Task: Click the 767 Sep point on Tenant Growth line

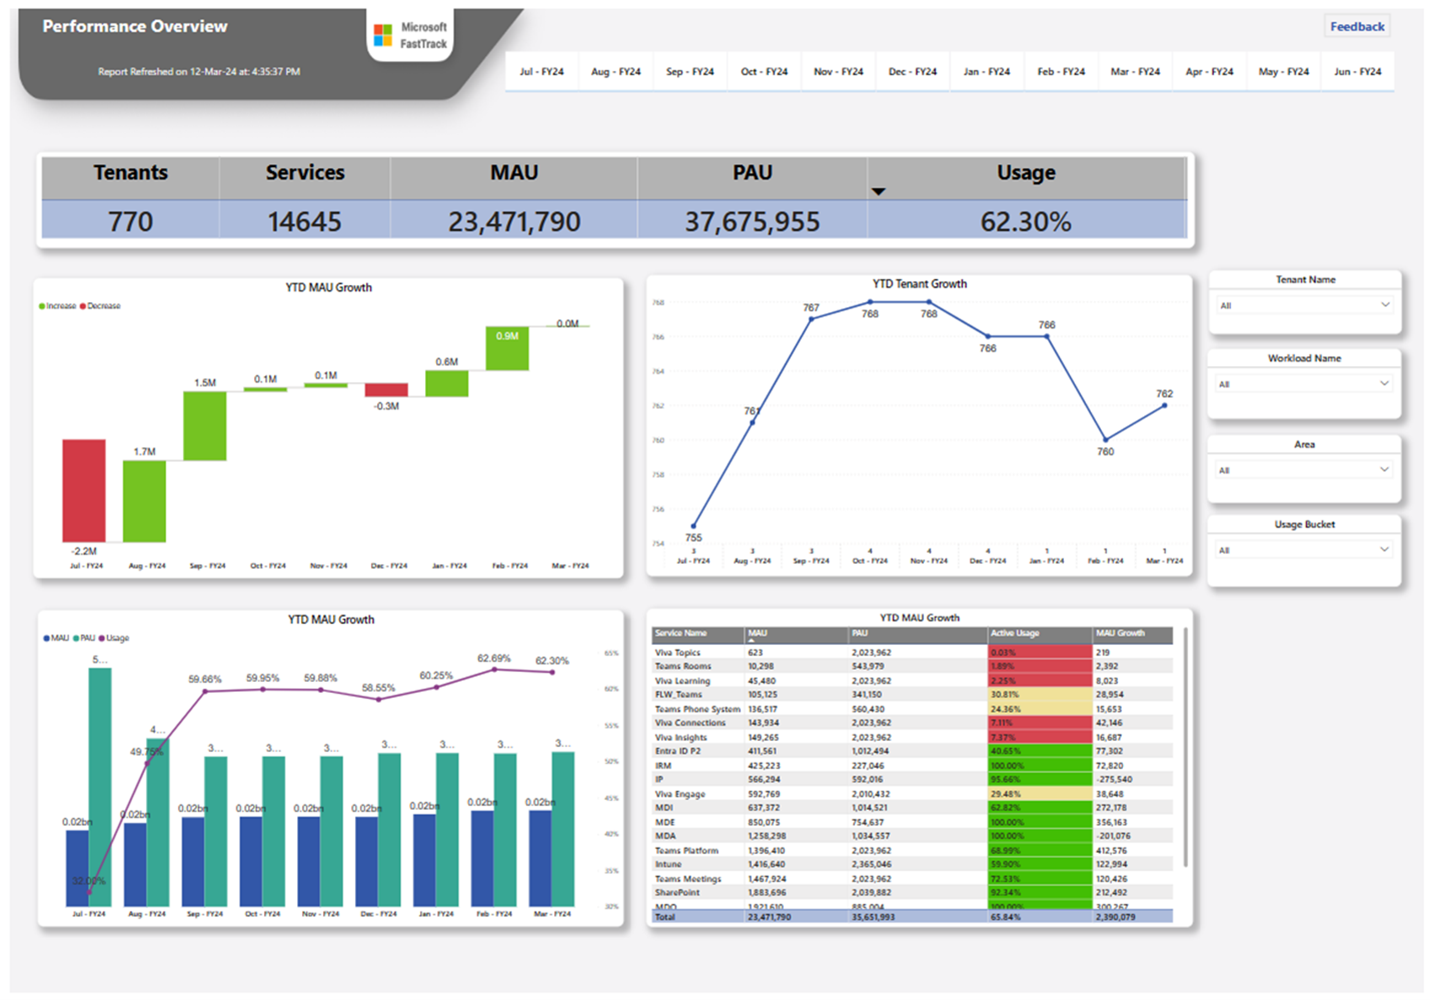Action: pyautogui.click(x=811, y=319)
